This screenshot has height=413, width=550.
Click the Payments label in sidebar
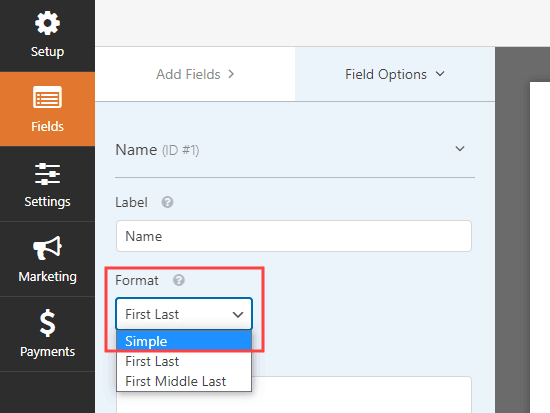47,352
